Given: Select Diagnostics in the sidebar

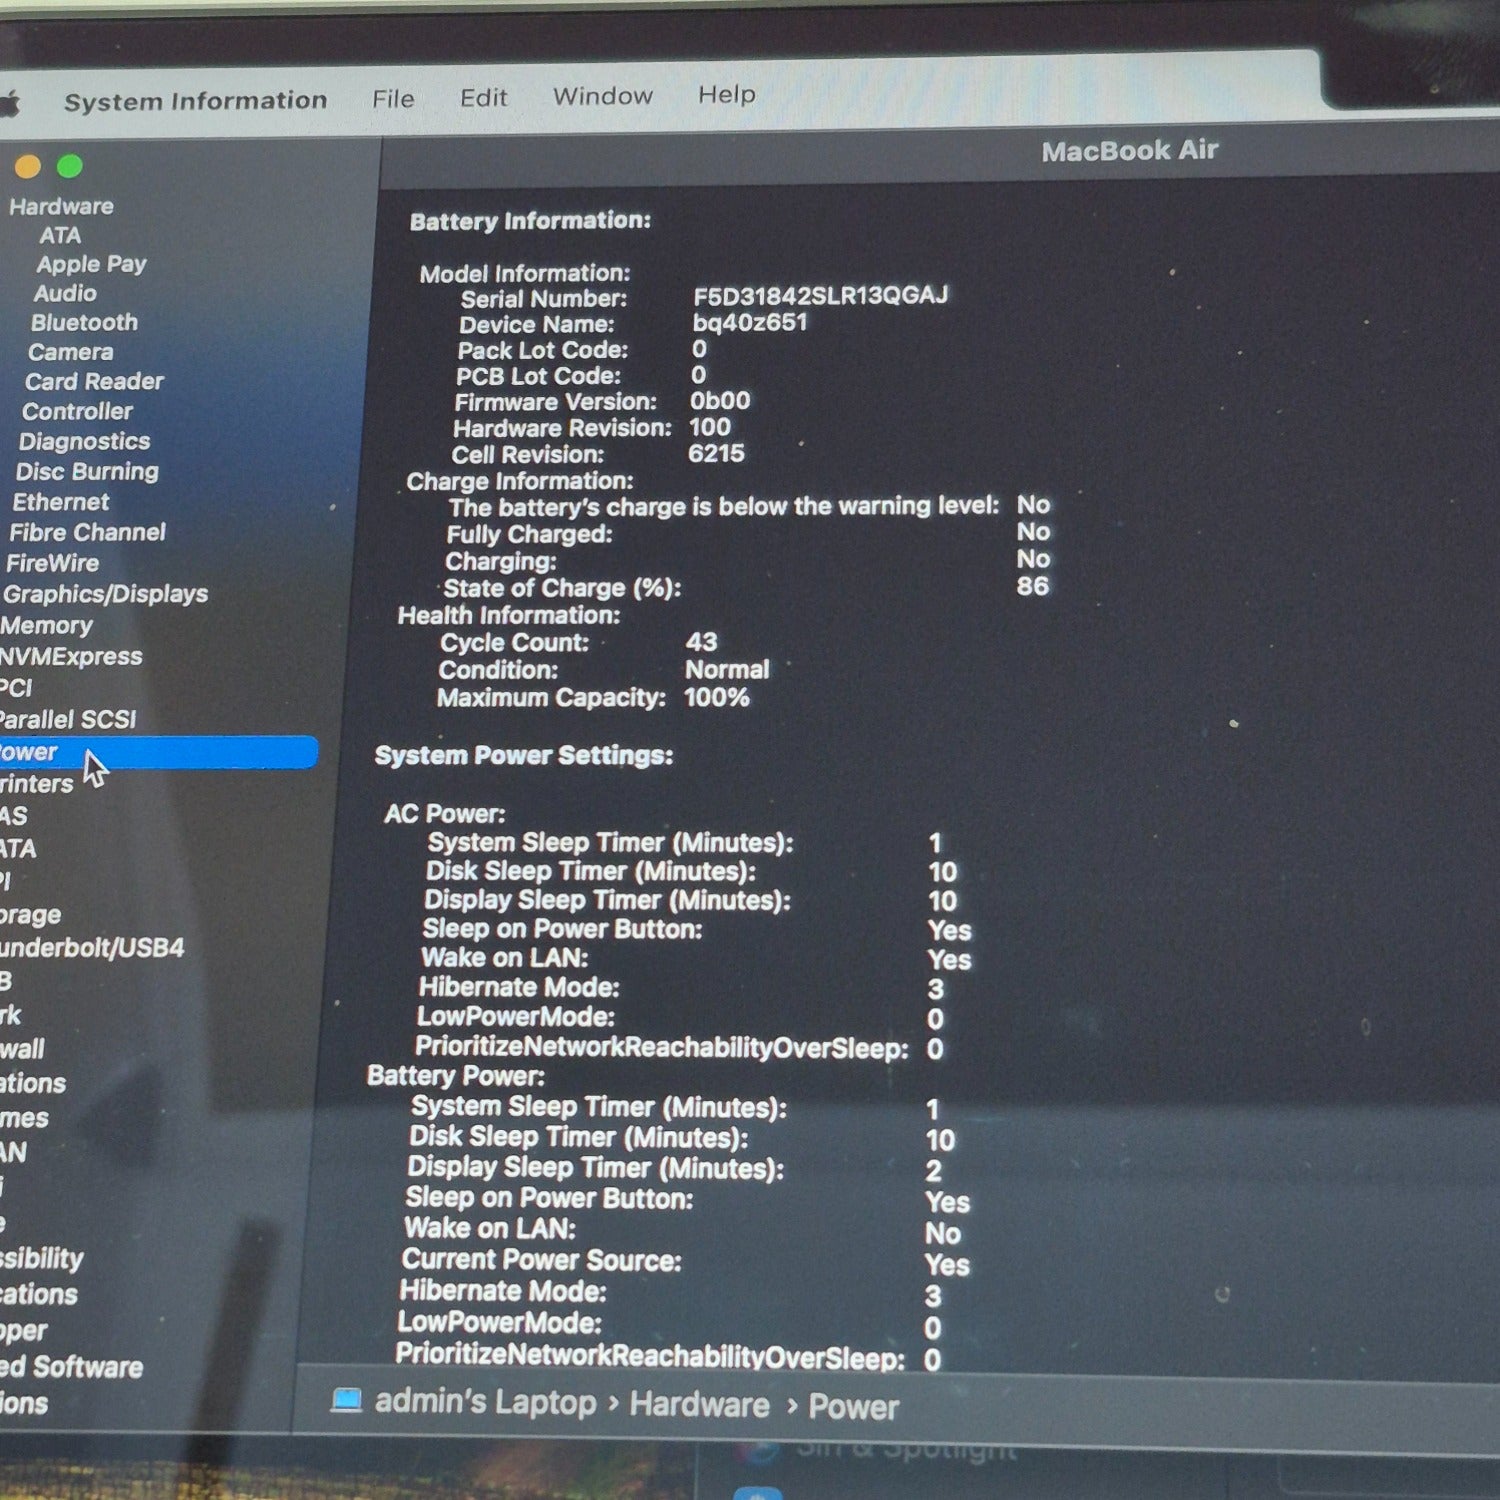Looking at the screenshot, I should [84, 442].
